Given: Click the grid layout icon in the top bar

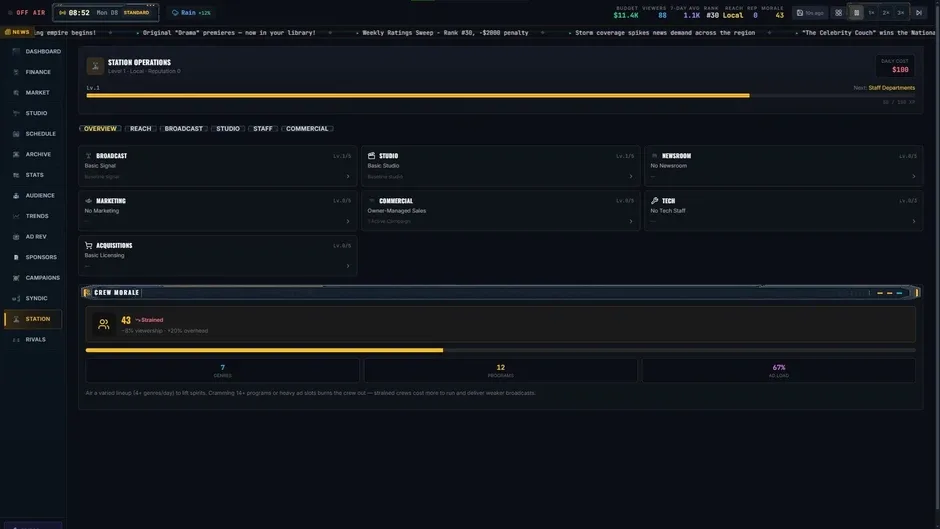Looking at the screenshot, I should [x=838, y=13].
